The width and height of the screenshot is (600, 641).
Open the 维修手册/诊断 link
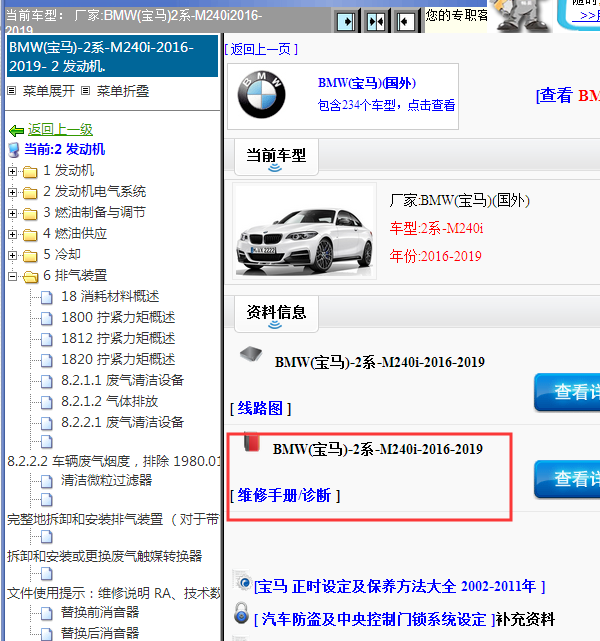(x=285, y=496)
